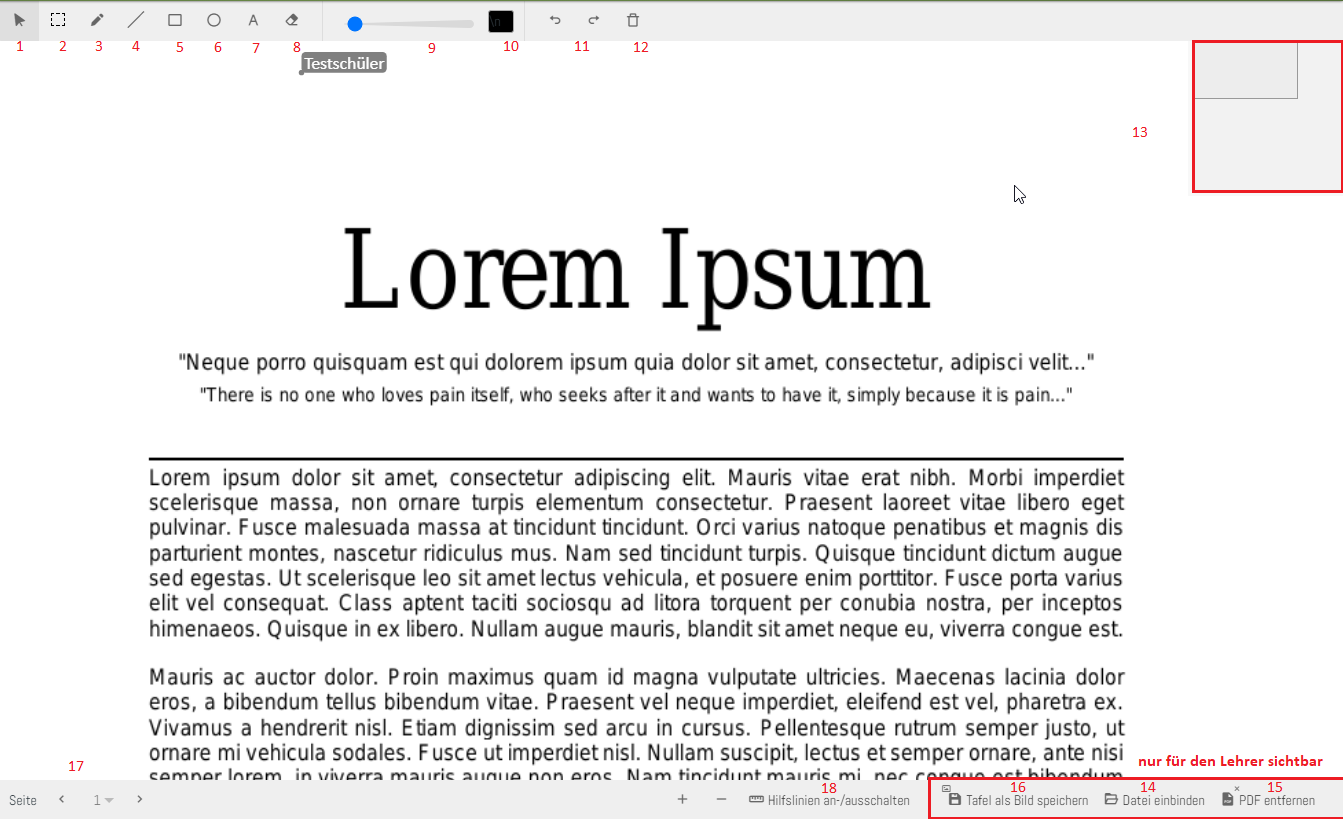The height and width of the screenshot is (819, 1343).
Task: Open the black color picker swatch
Action: (x=501, y=21)
